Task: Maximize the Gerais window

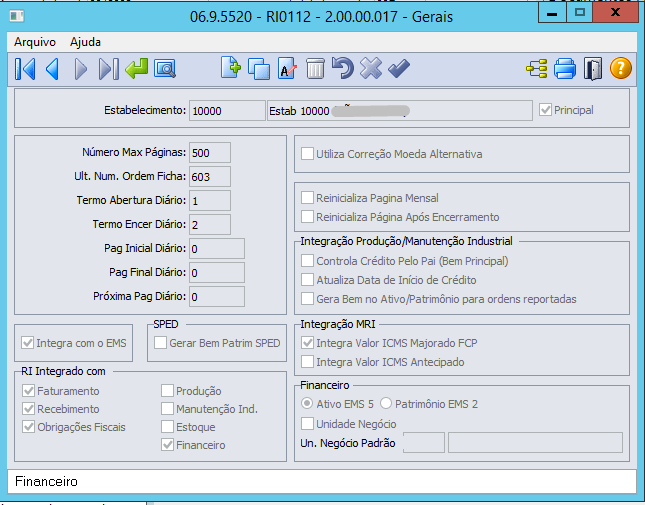Action: [580, 13]
